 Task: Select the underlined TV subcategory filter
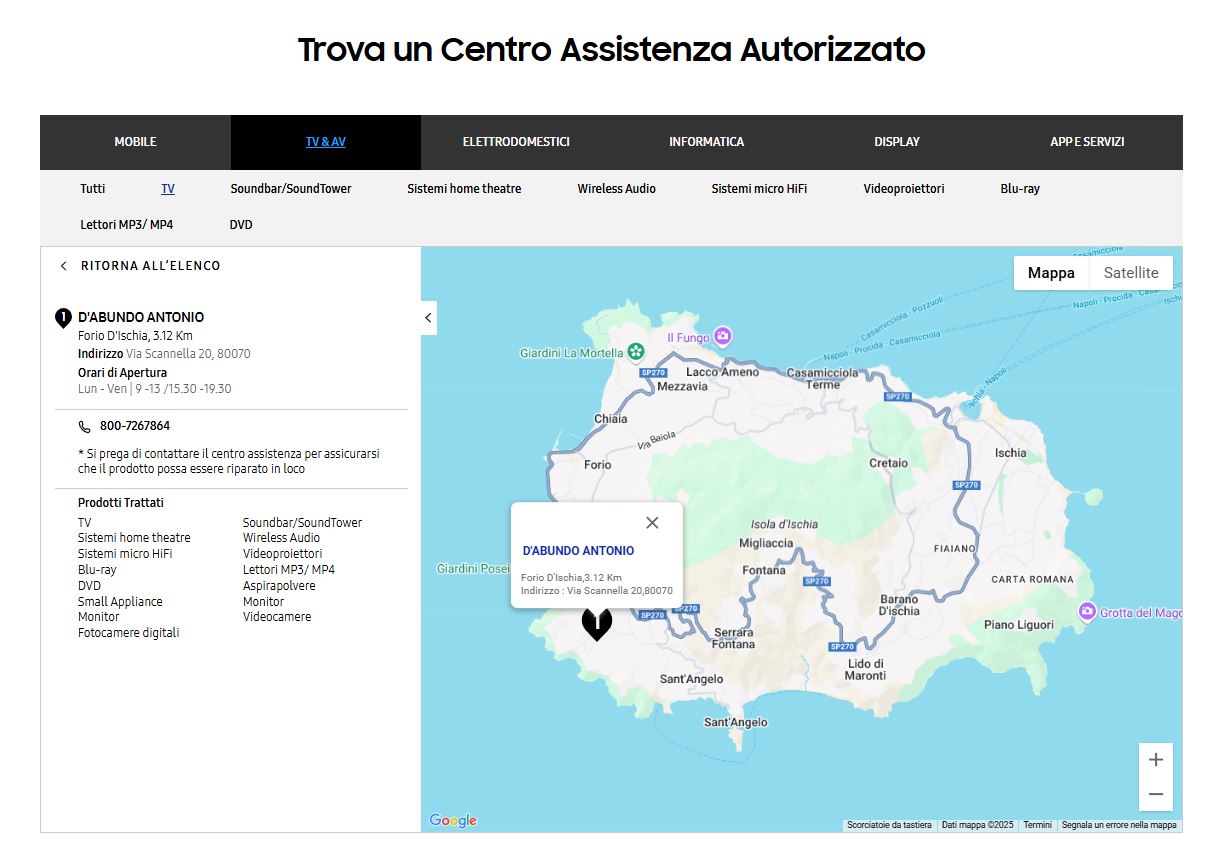(168, 189)
